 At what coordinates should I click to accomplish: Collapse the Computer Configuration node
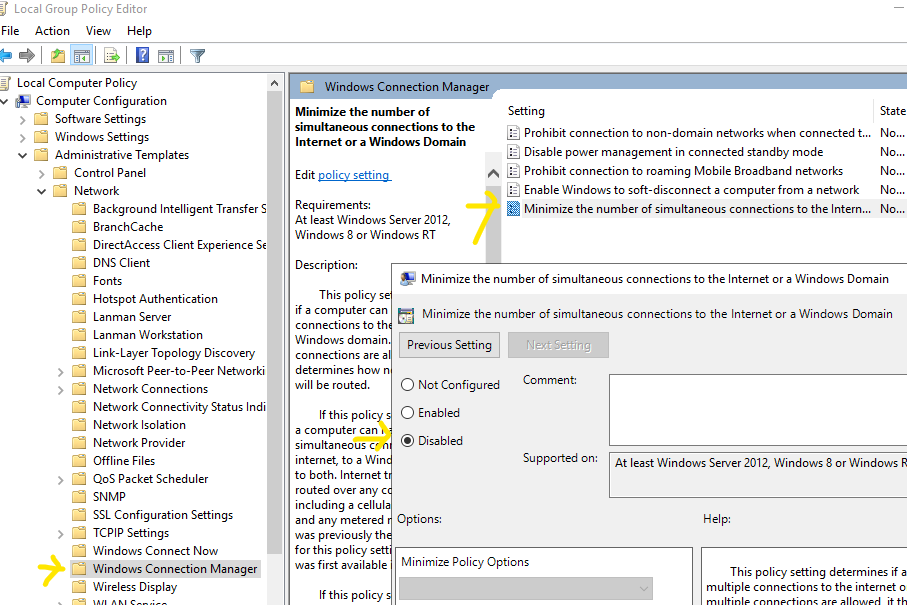(x=4, y=102)
